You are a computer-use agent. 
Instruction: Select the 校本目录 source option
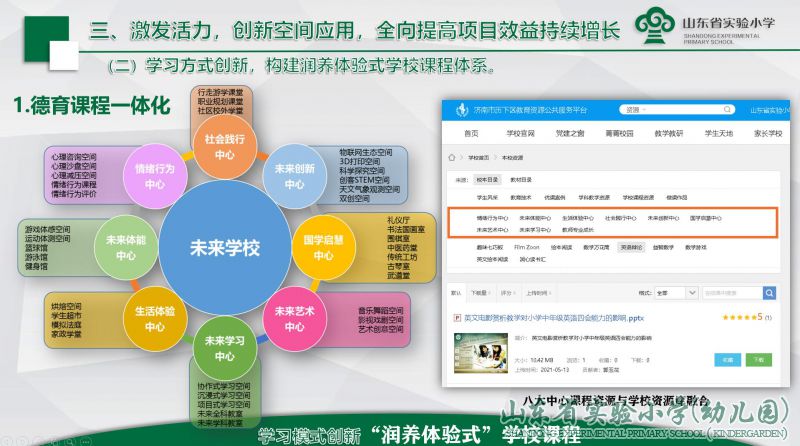(x=487, y=180)
